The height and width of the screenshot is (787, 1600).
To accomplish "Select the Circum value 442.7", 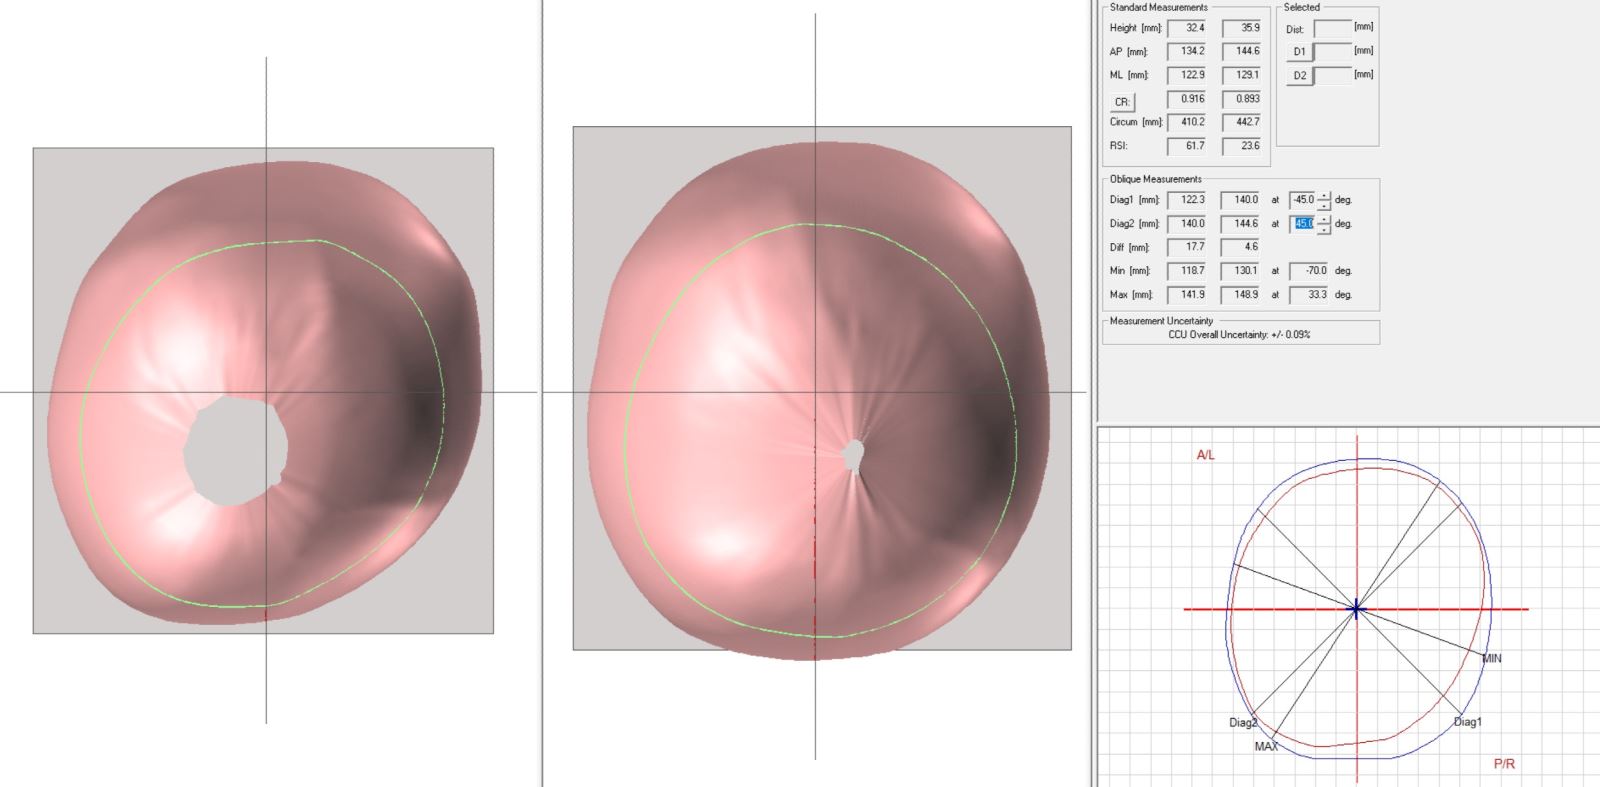I will [x=1242, y=122].
